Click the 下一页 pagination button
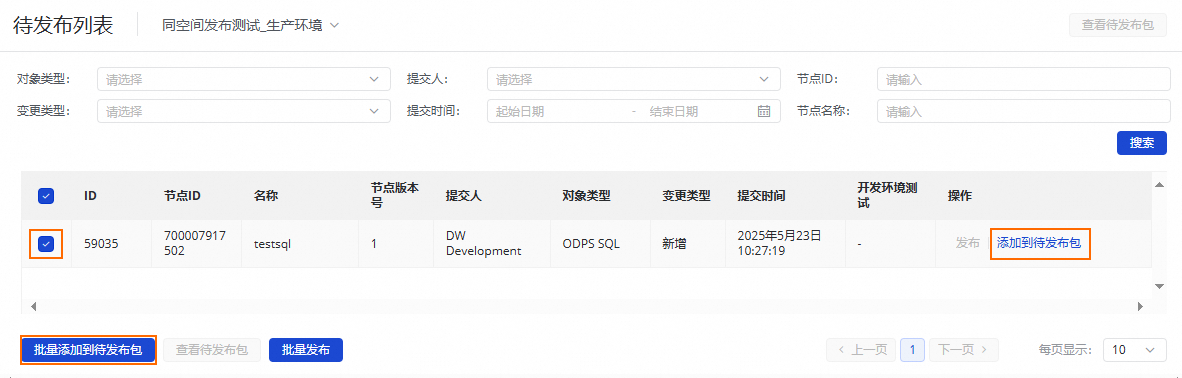 (x=964, y=350)
